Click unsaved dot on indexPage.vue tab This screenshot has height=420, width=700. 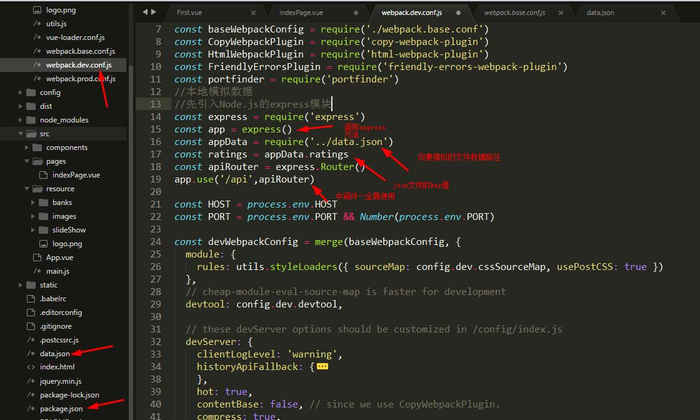click(356, 13)
